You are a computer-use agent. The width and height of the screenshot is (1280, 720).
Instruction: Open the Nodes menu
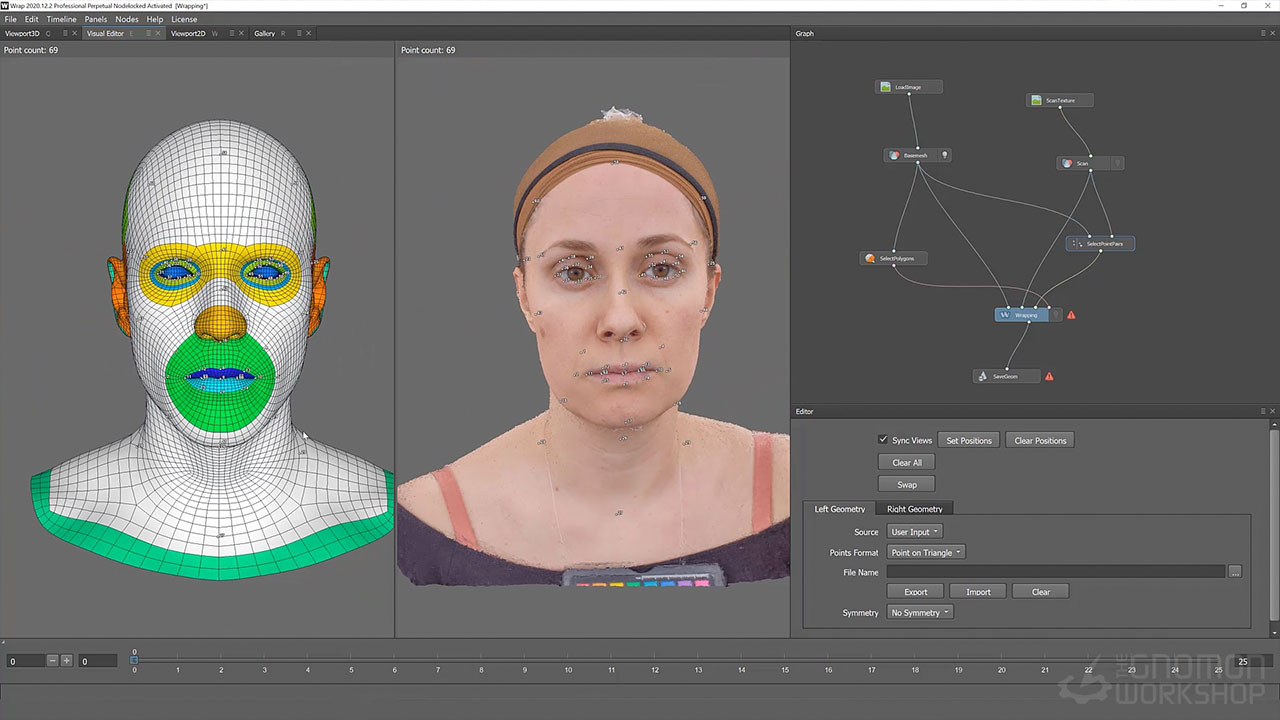(127, 19)
